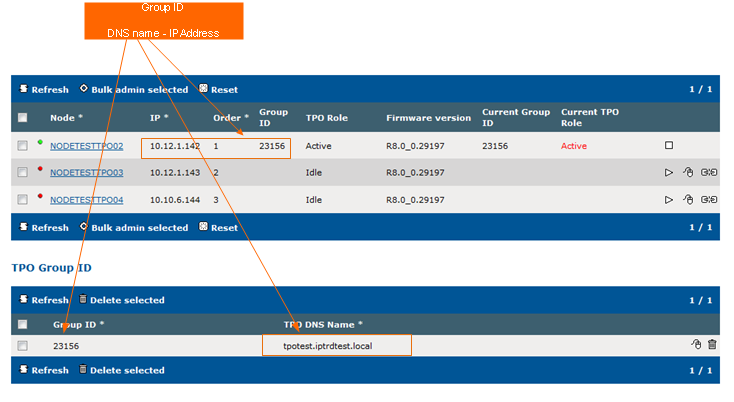This screenshot has width=734, height=402.
Task: Click Refresh below the Group ID table
Action: coord(44,370)
